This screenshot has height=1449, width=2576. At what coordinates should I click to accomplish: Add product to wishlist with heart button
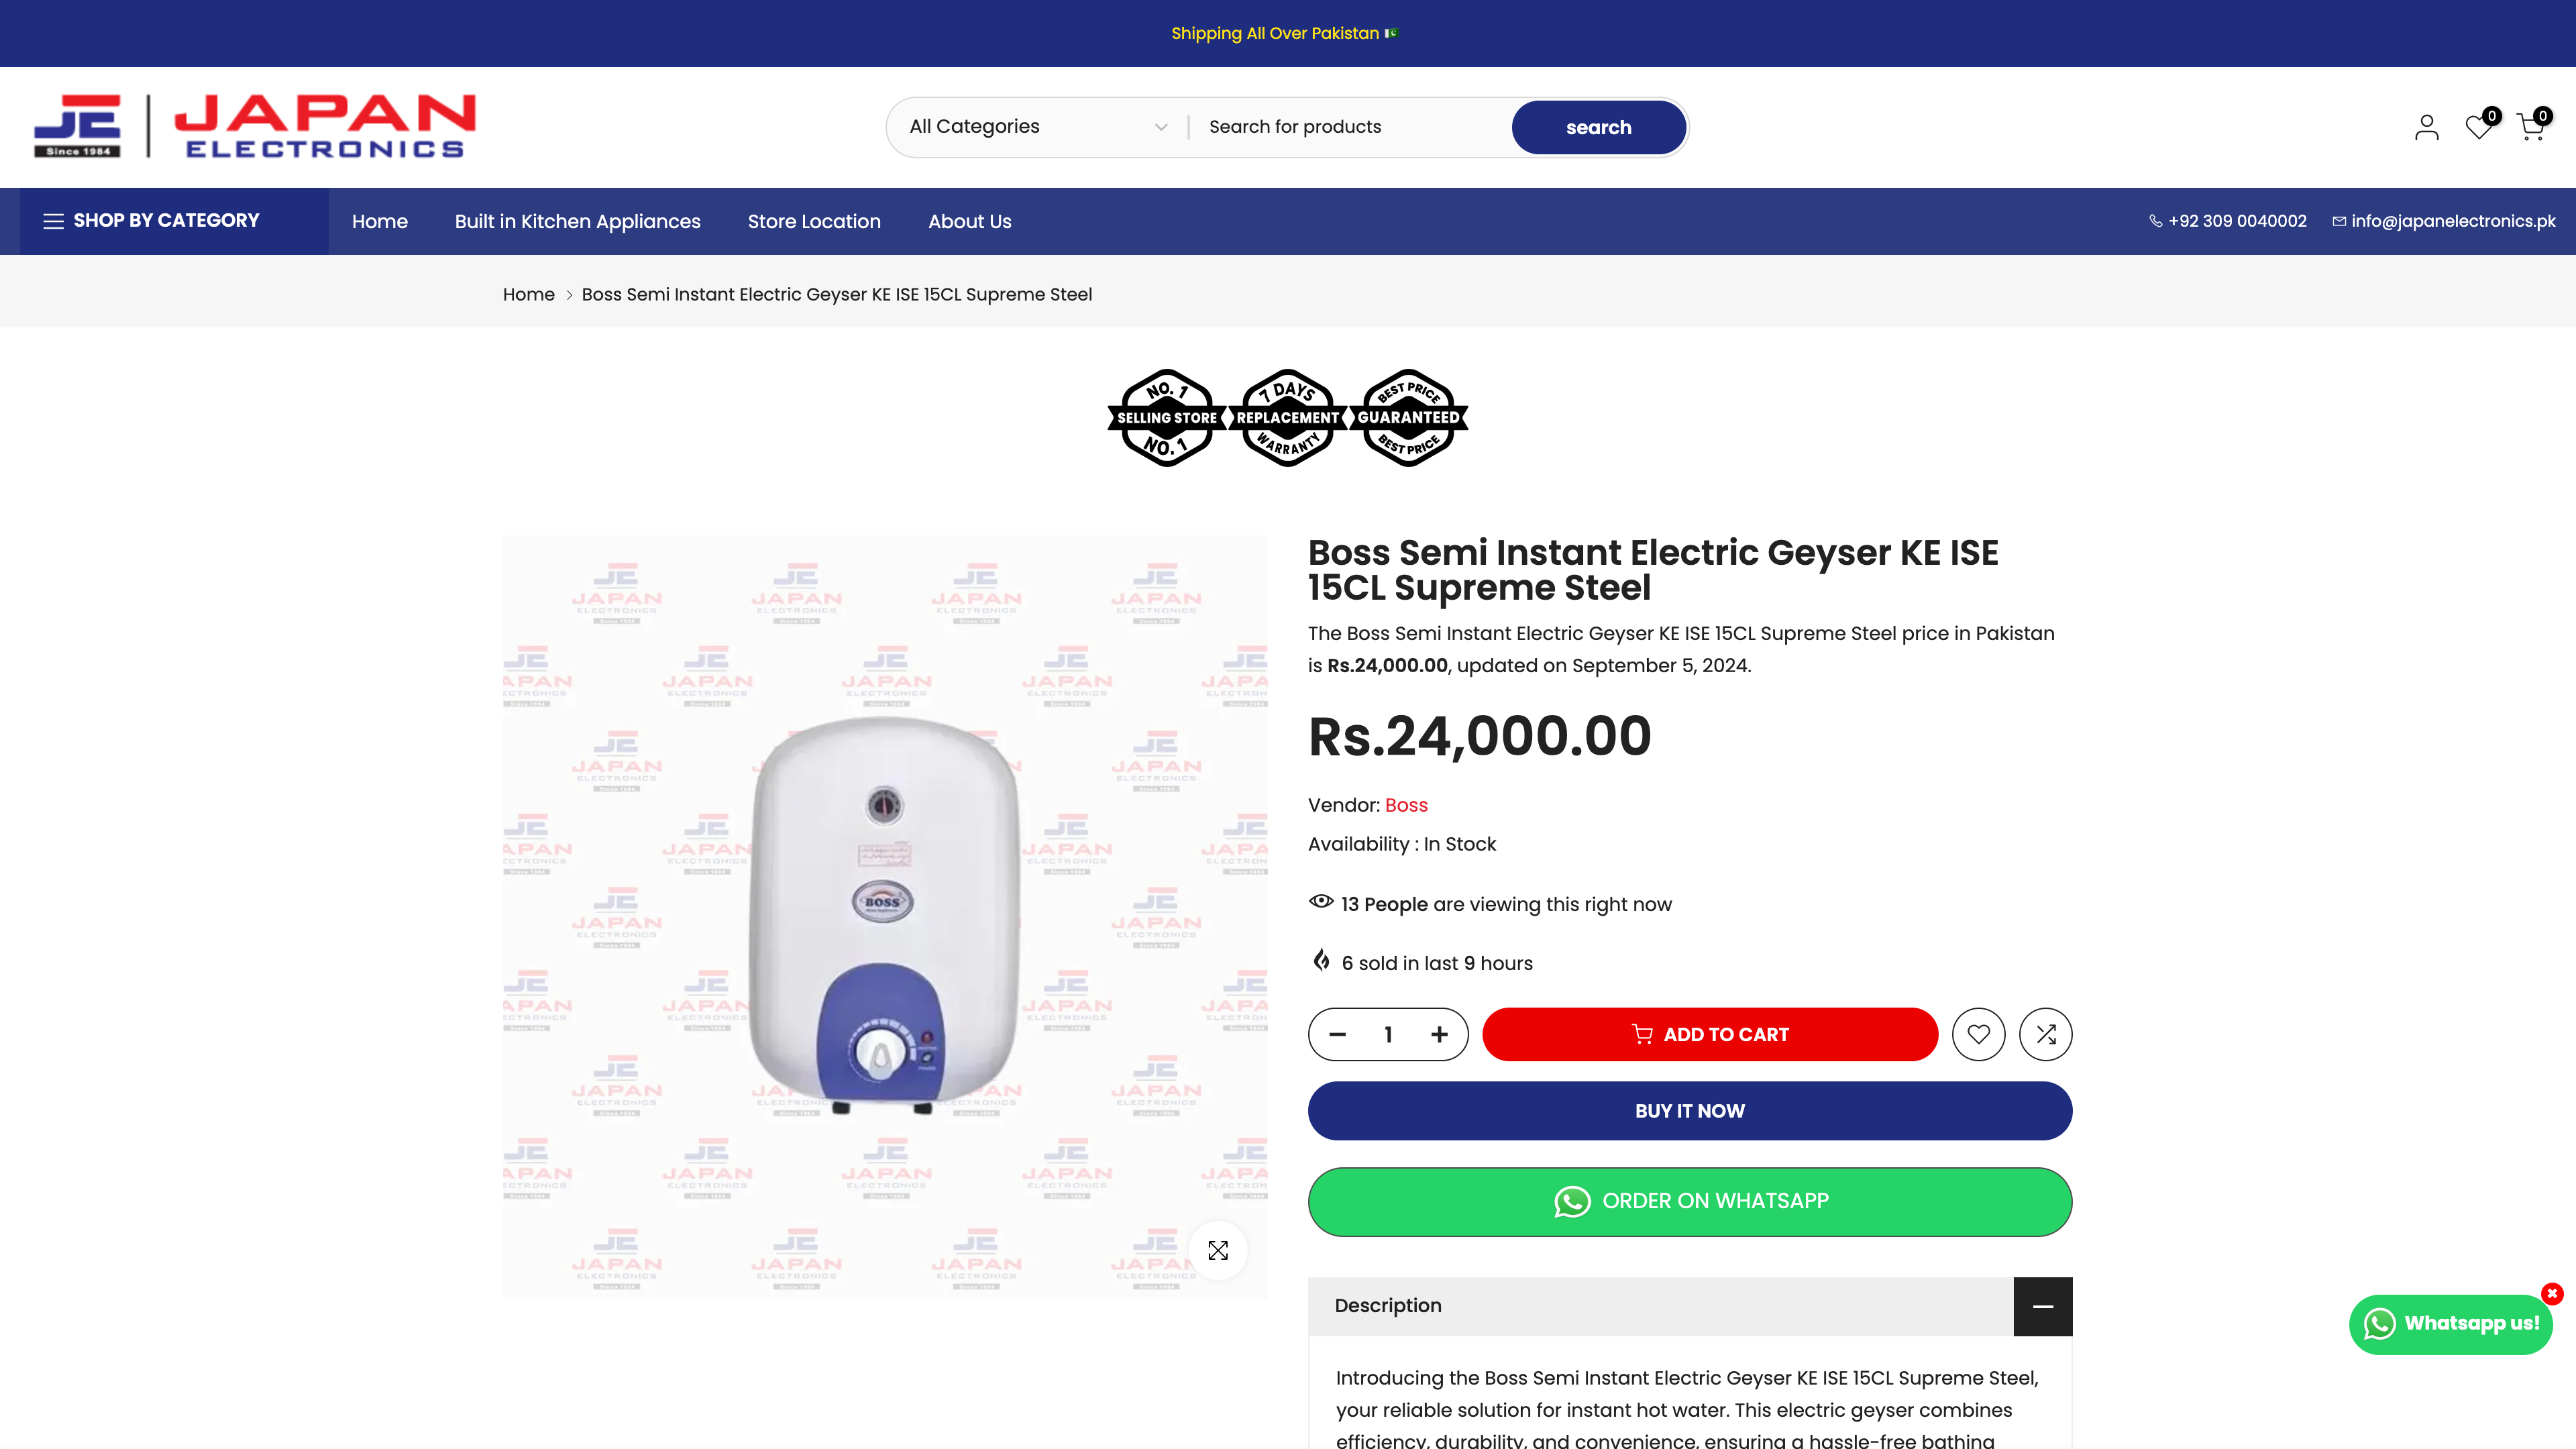[x=1978, y=1034]
